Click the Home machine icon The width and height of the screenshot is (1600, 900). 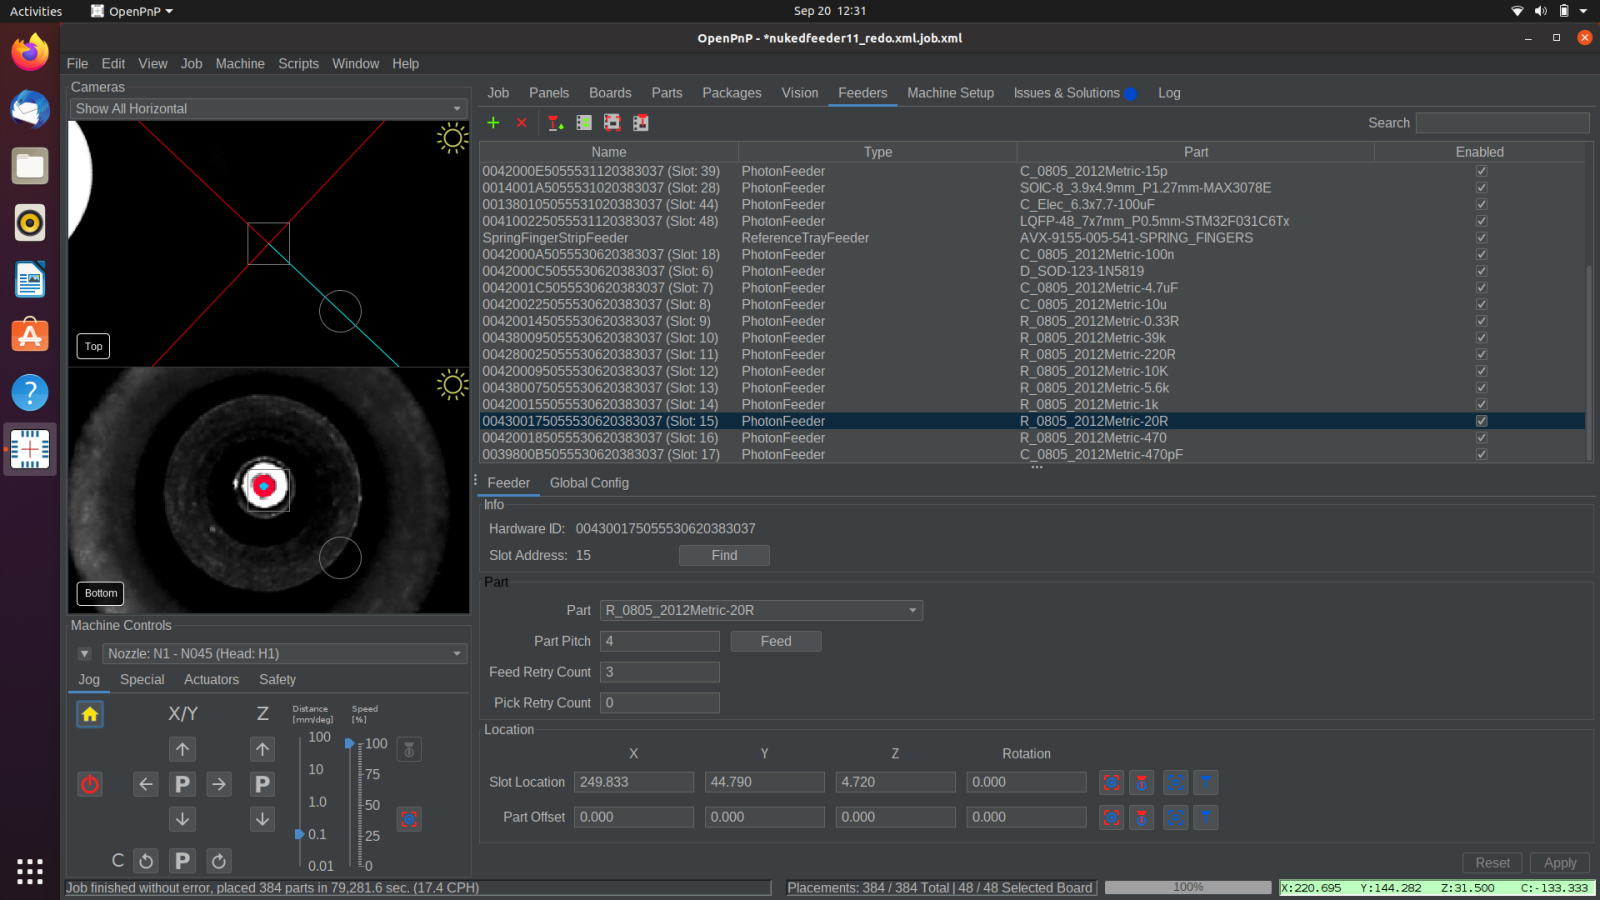pos(90,714)
